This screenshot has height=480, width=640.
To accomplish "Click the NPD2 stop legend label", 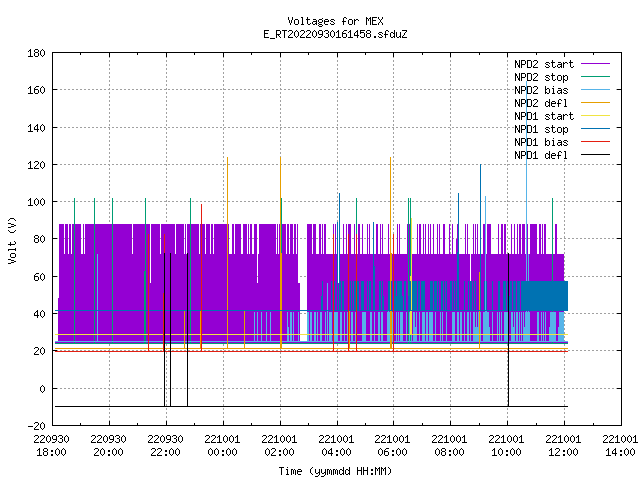I will pos(541,77).
